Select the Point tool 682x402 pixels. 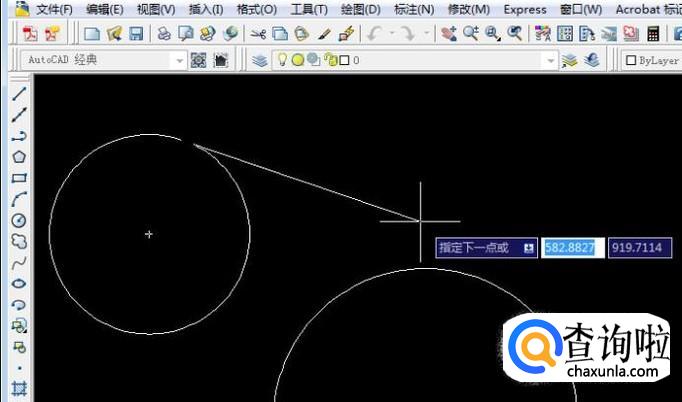click(x=19, y=368)
